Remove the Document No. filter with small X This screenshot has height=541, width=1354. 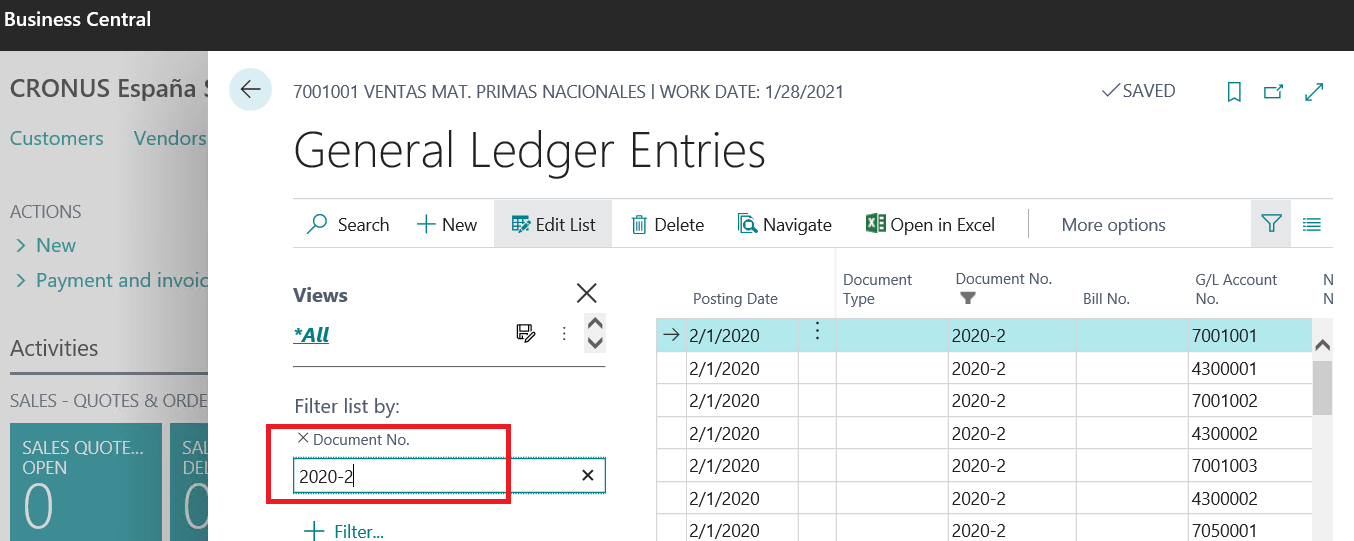[x=303, y=438]
